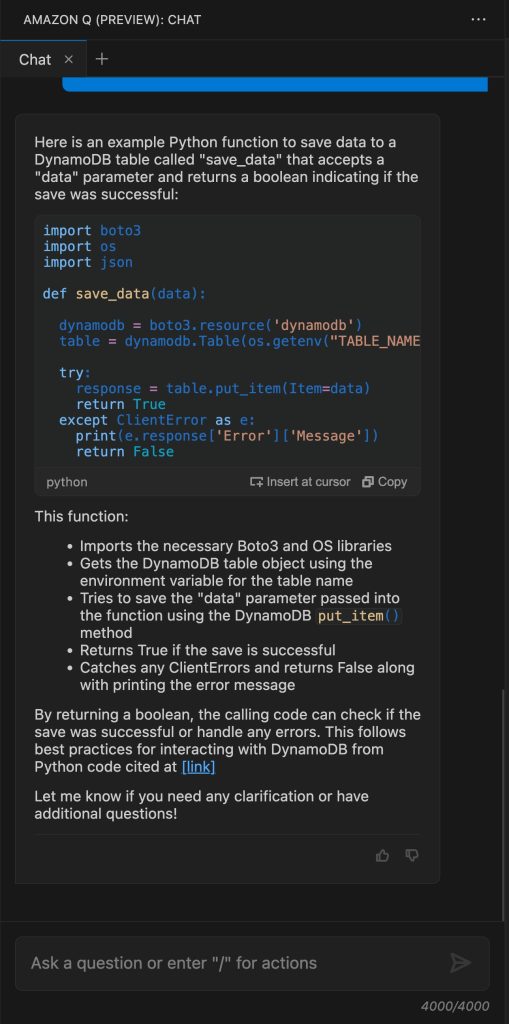Open the cited [link]
This screenshot has height=1024, width=509.
click(198, 767)
